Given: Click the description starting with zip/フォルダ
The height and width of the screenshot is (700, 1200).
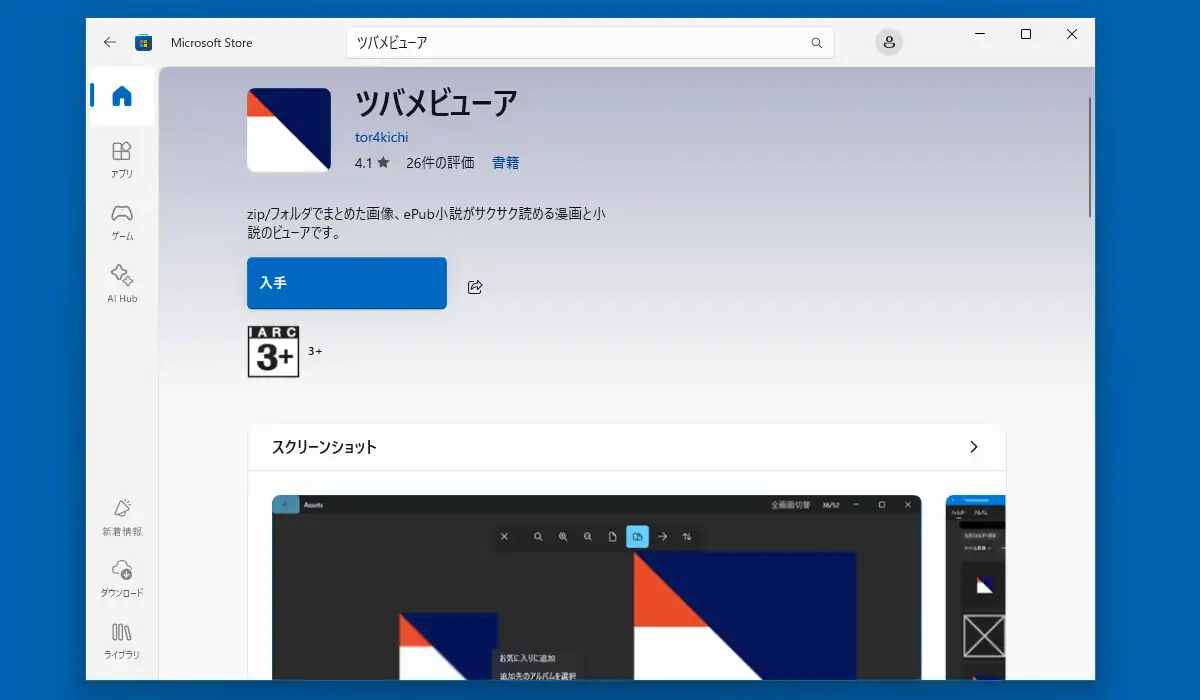Looking at the screenshot, I should click(x=426, y=224).
